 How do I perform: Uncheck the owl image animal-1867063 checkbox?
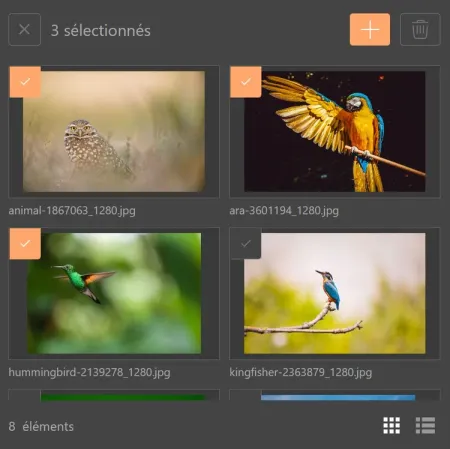[25, 82]
